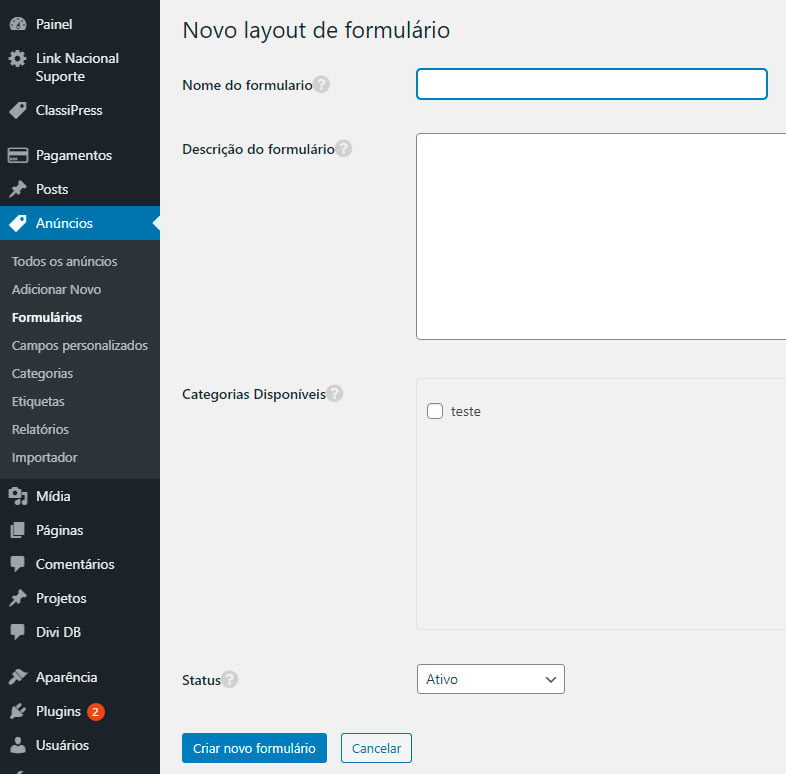Click help icon beside Nome do formulario
Screen dimensions: 786x774
click(321, 85)
